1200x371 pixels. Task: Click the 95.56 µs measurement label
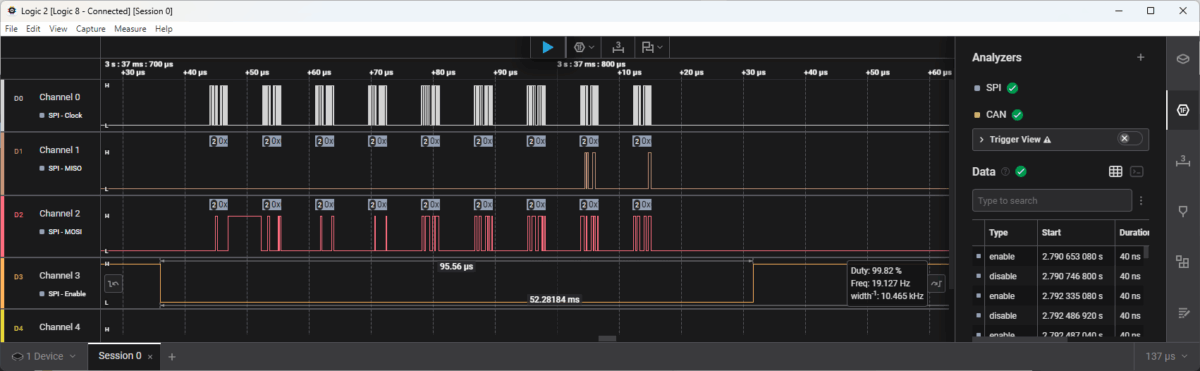tap(456, 267)
